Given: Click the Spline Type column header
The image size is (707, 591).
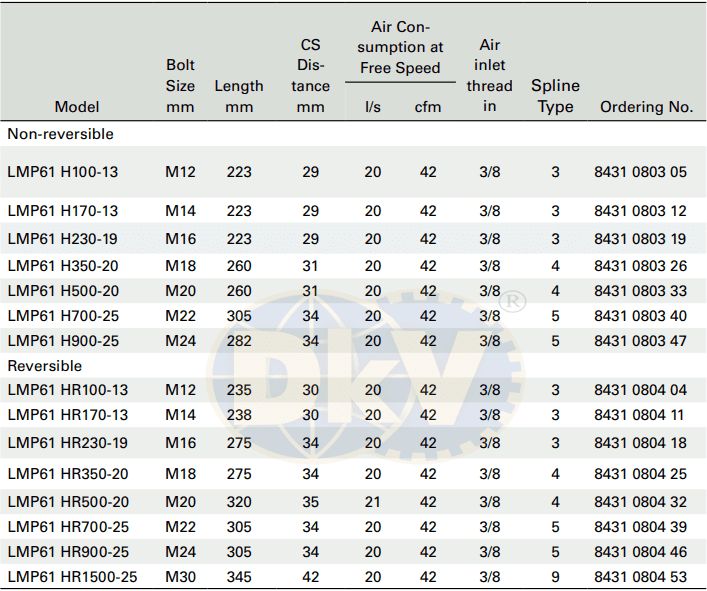Looking at the screenshot, I should [x=555, y=96].
